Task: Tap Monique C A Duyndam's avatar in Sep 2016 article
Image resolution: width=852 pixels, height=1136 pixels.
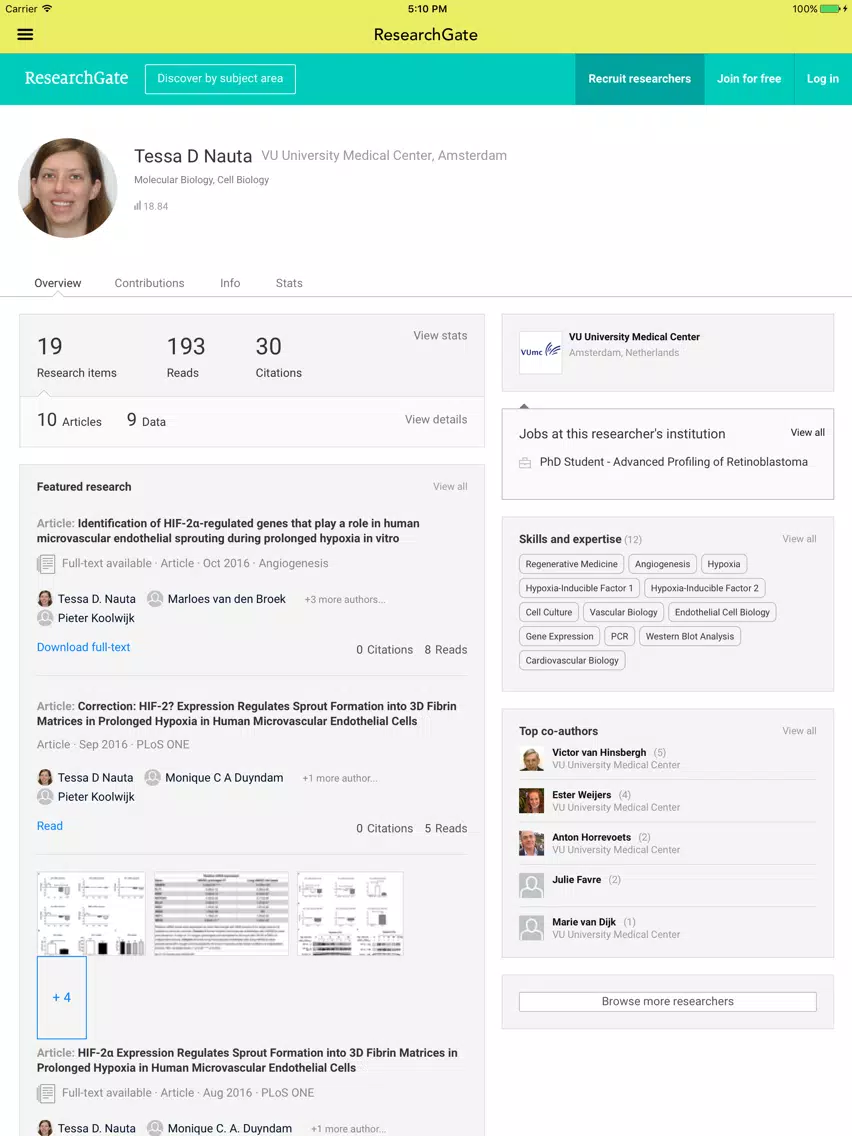Action: tap(152, 777)
